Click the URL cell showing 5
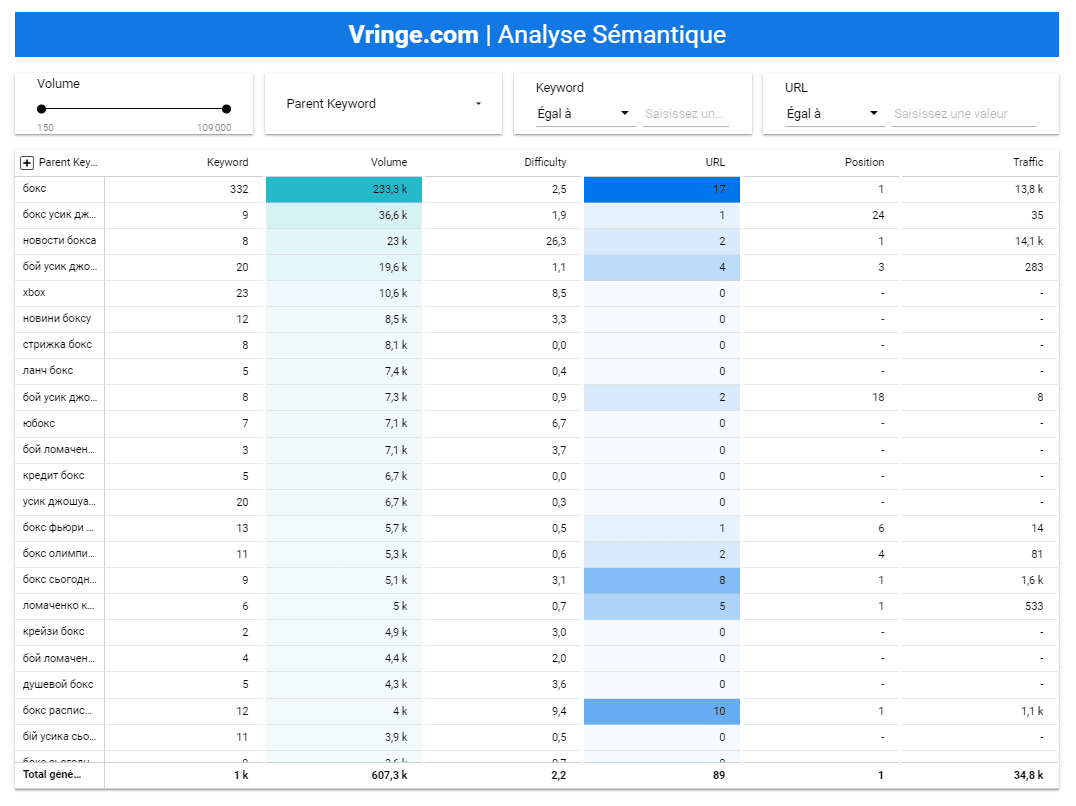The height and width of the screenshot is (806, 1076). point(662,606)
